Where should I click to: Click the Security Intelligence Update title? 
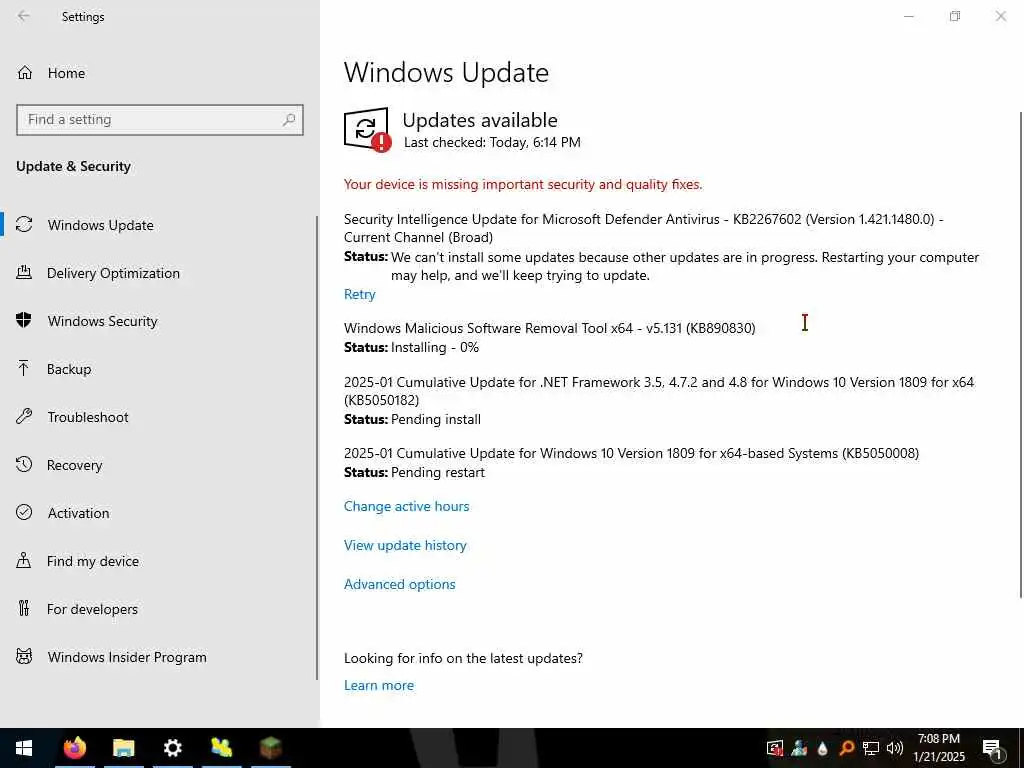click(x=644, y=228)
